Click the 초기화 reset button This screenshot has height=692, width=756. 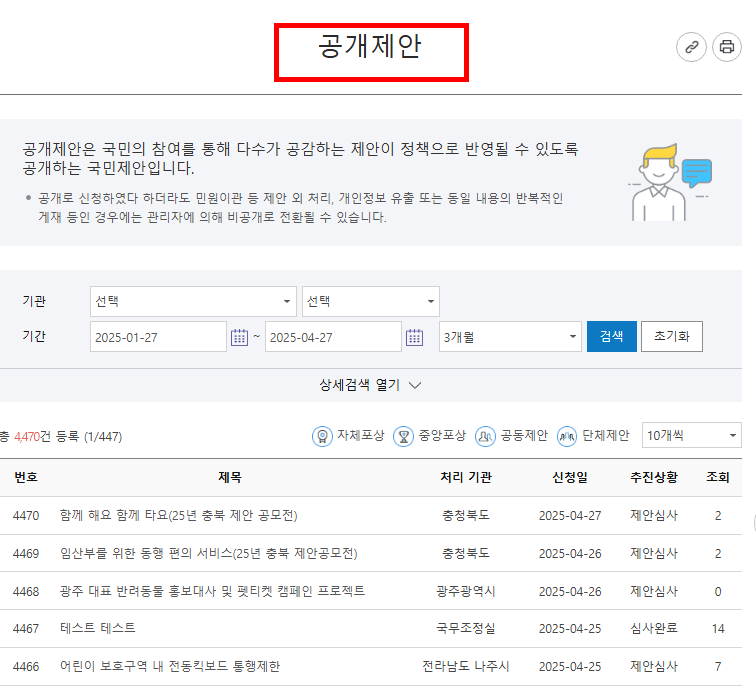pos(672,336)
